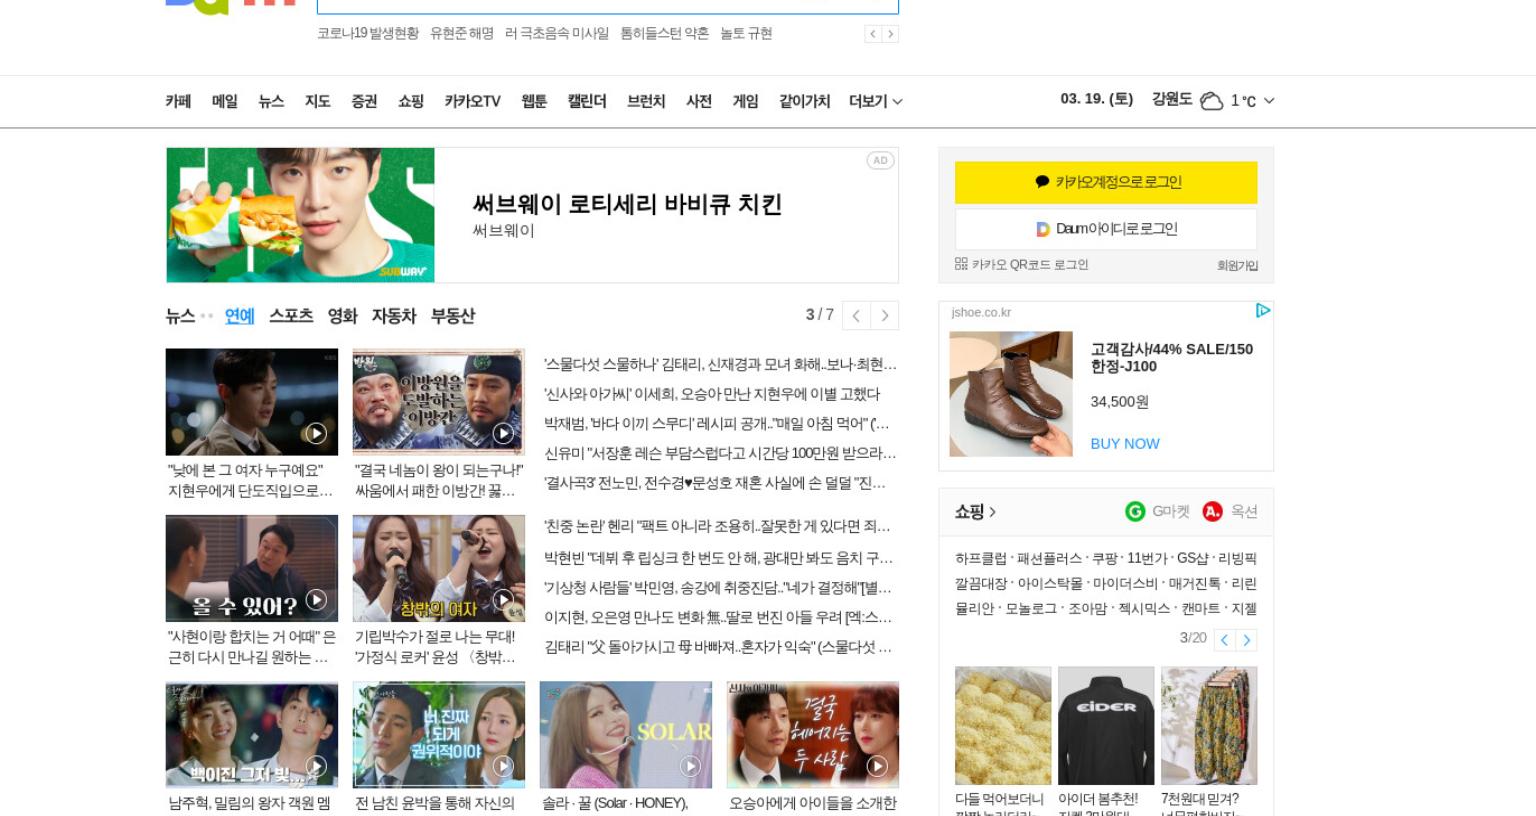Switch to the 연예 news tab
Image resolution: width=1536 pixels, height=816 pixels.
(240, 316)
